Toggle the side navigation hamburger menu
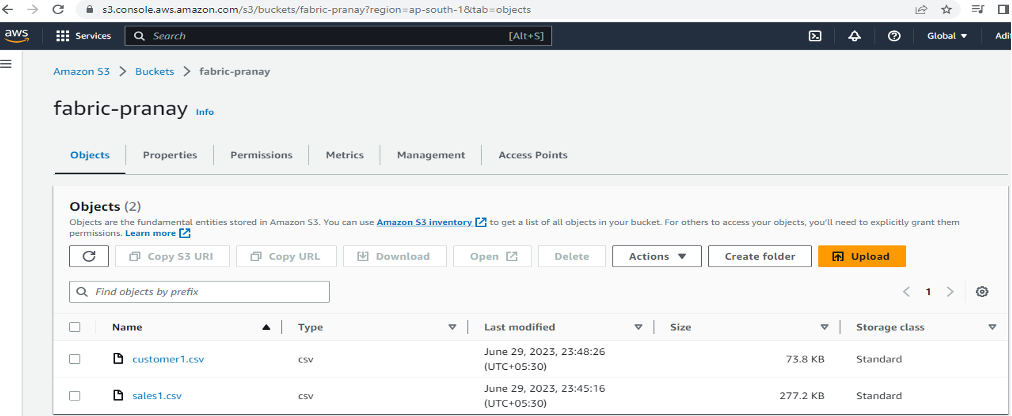The image size is (1012, 416). pyautogui.click(x=7, y=63)
